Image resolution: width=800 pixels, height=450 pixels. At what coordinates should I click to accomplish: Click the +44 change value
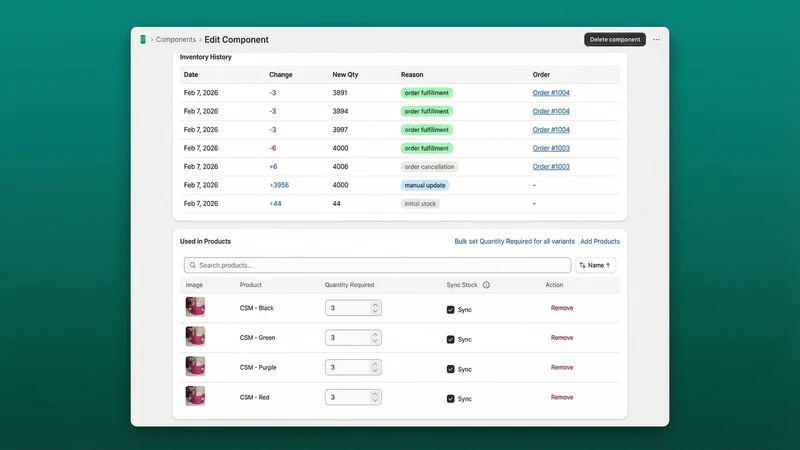coord(275,204)
